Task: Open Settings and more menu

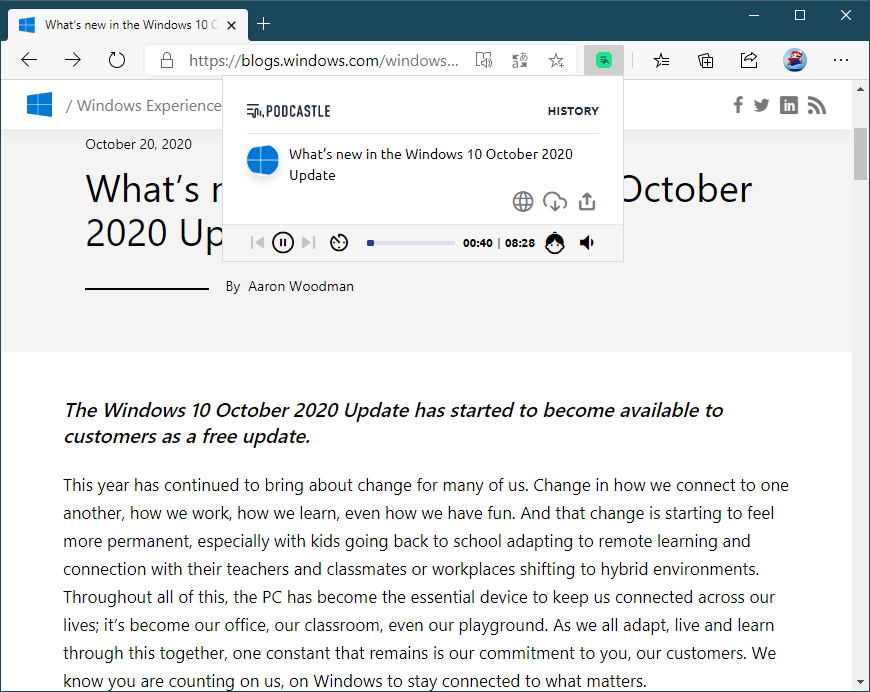Action: (841, 60)
